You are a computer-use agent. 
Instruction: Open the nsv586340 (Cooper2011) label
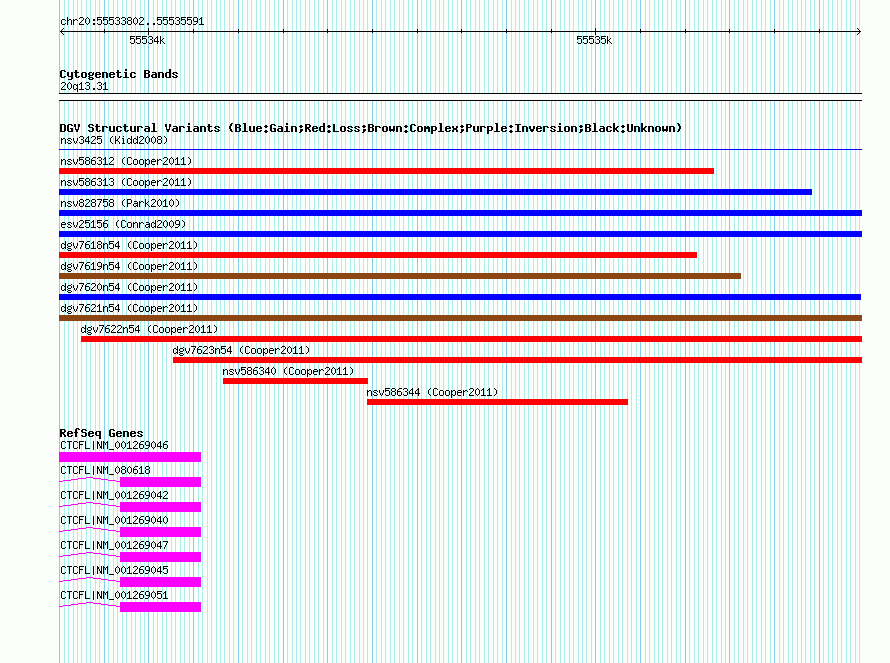288,371
